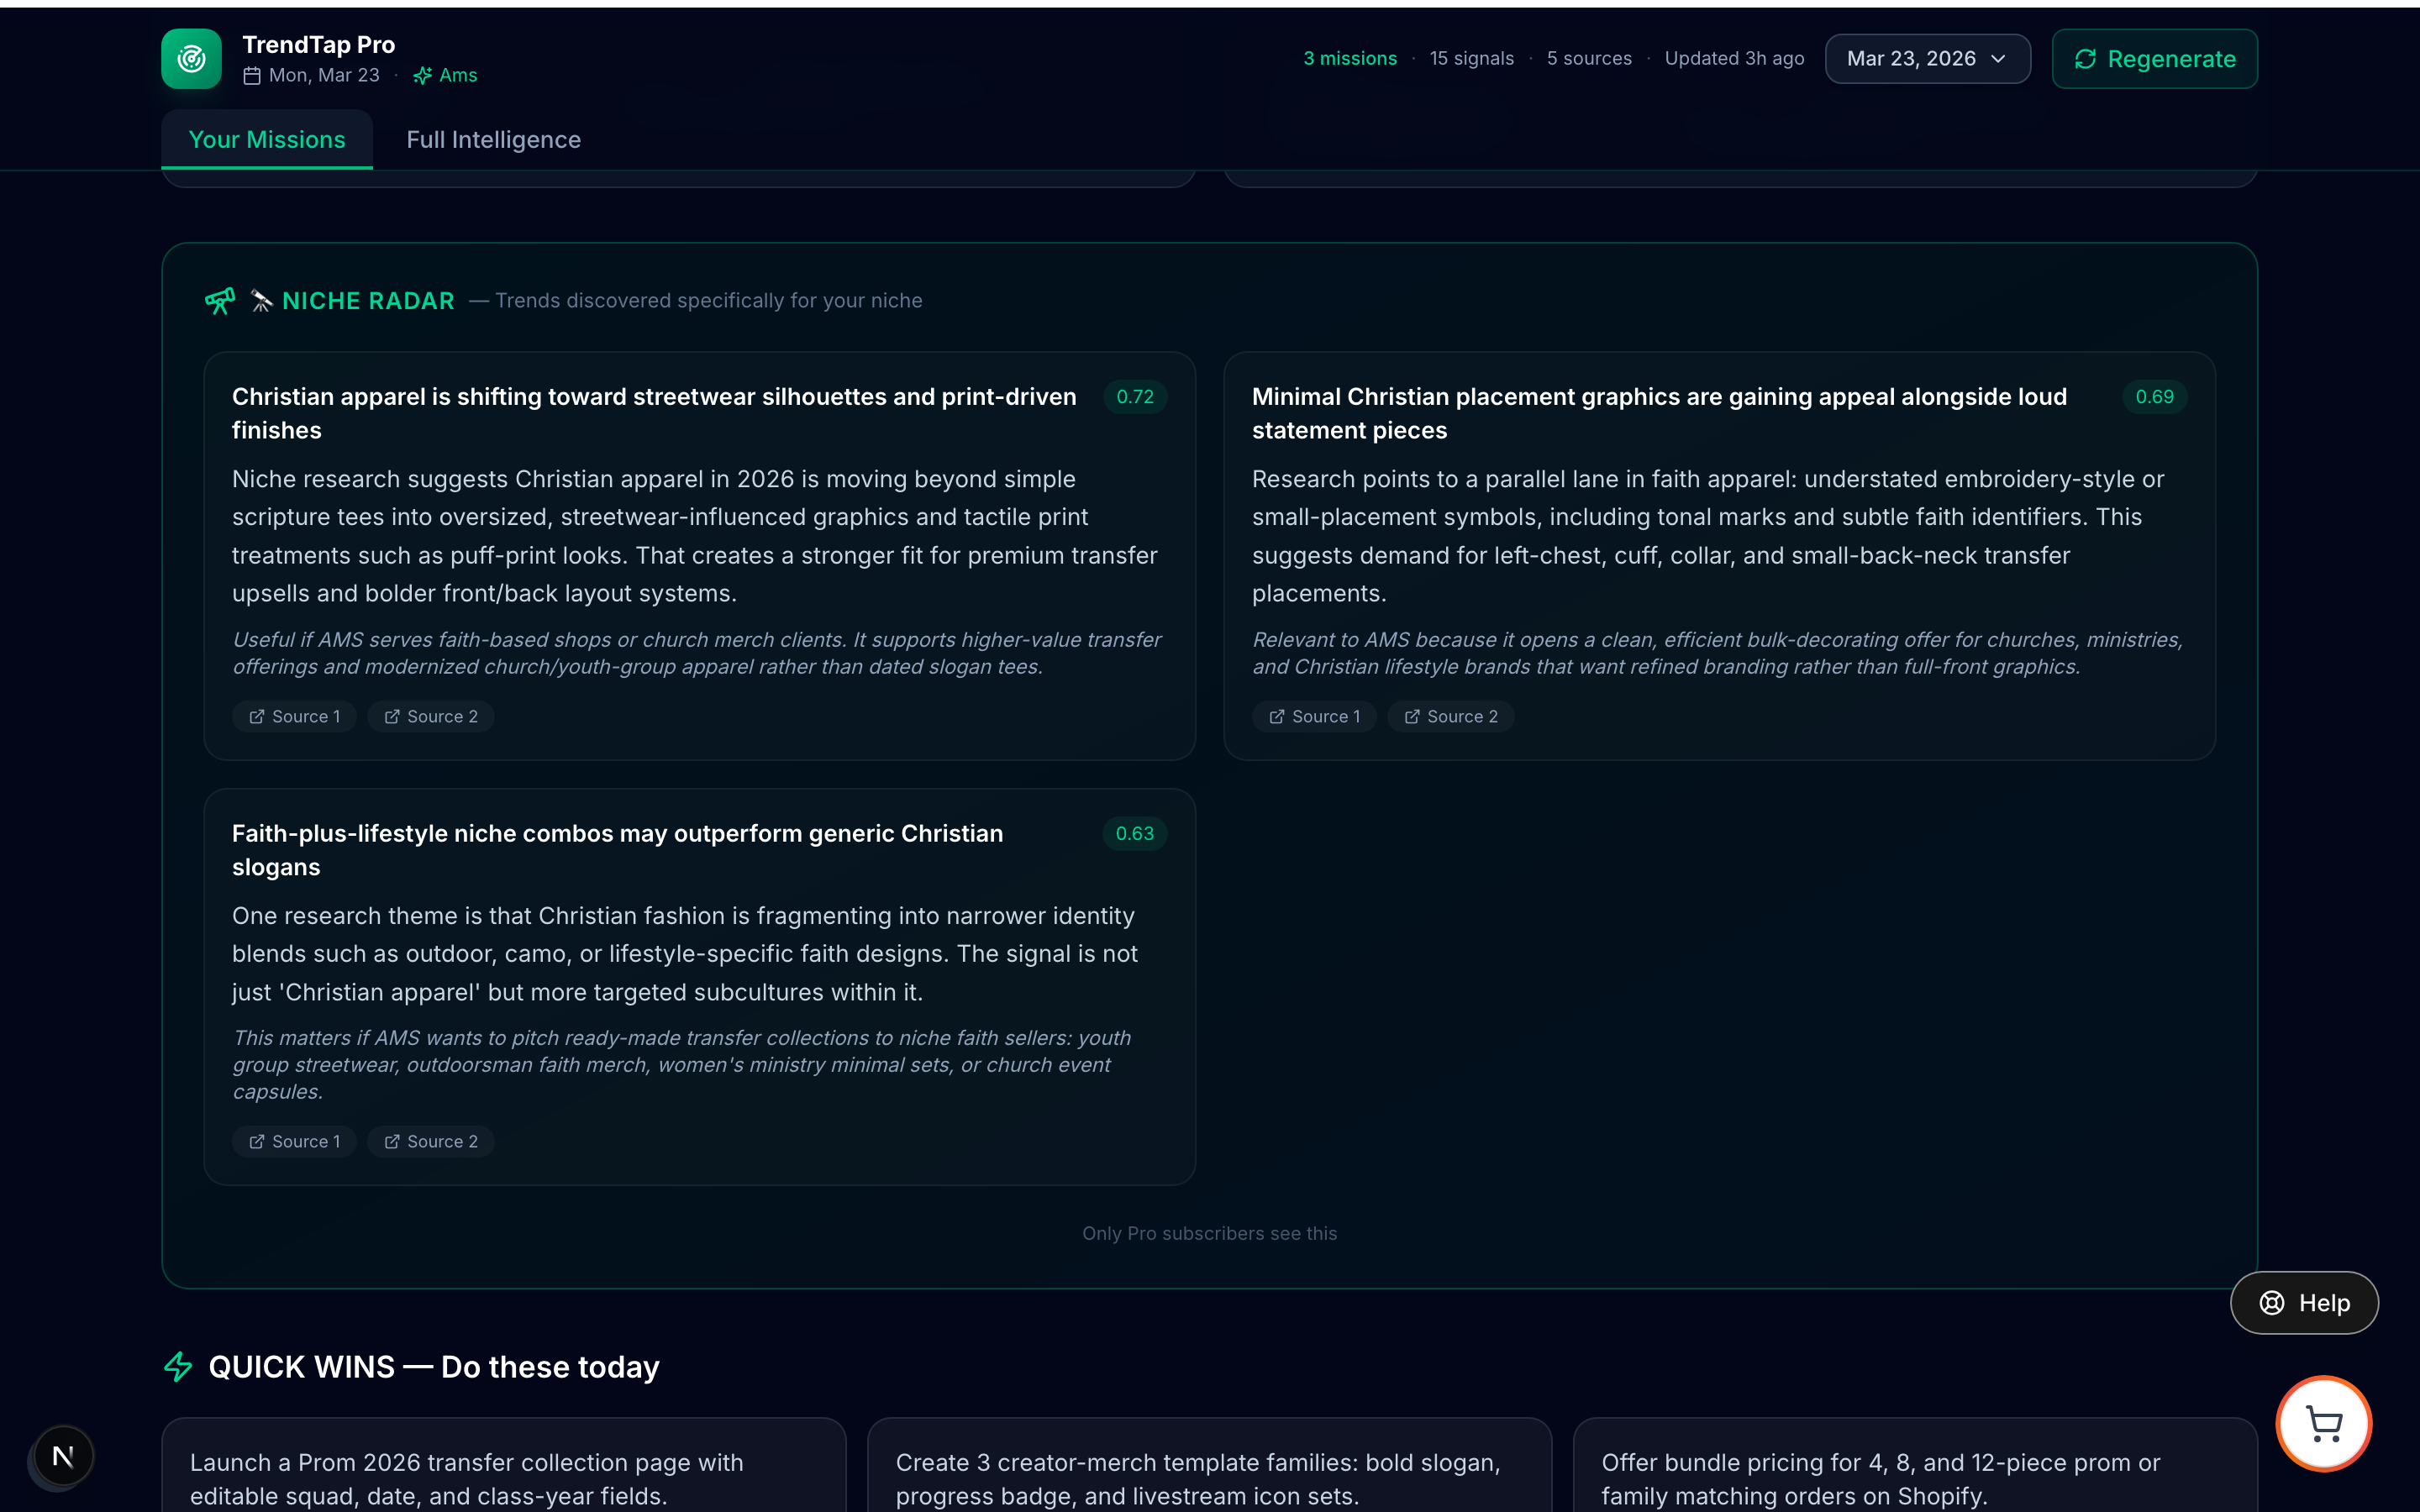Open Source 1 of minimal placement graphics trend

(x=1314, y=716)
